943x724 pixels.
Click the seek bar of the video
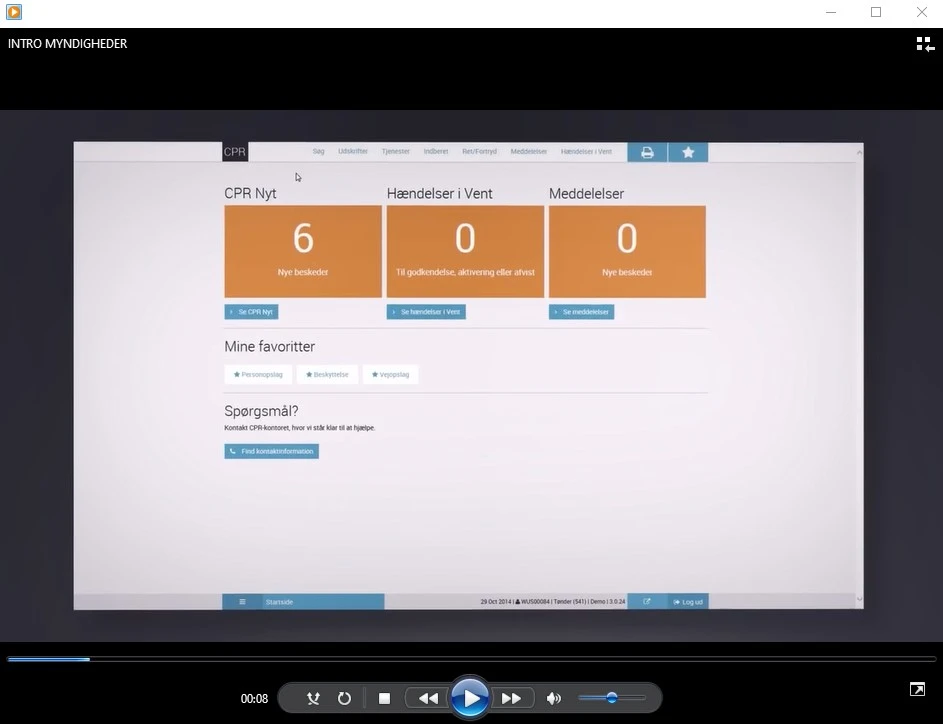(x=470, y=659)
